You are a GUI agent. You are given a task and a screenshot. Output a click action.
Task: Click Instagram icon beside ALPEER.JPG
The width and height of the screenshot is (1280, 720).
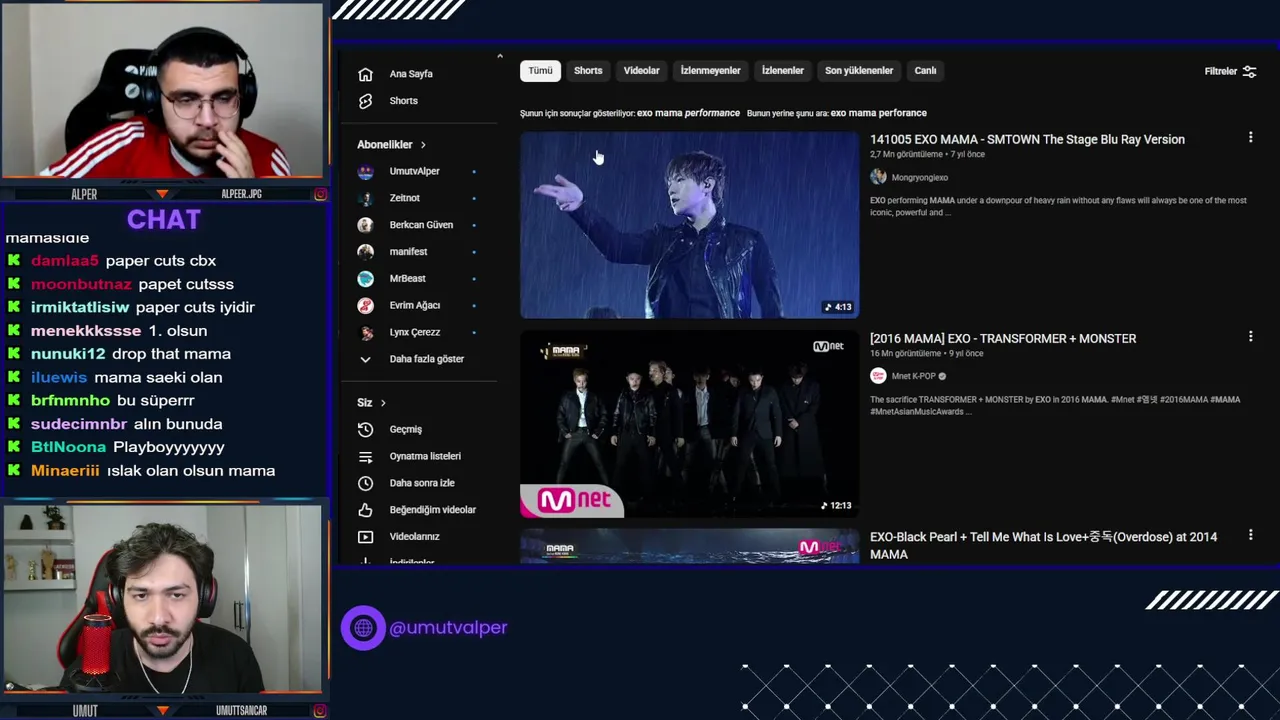pos(320,194)
